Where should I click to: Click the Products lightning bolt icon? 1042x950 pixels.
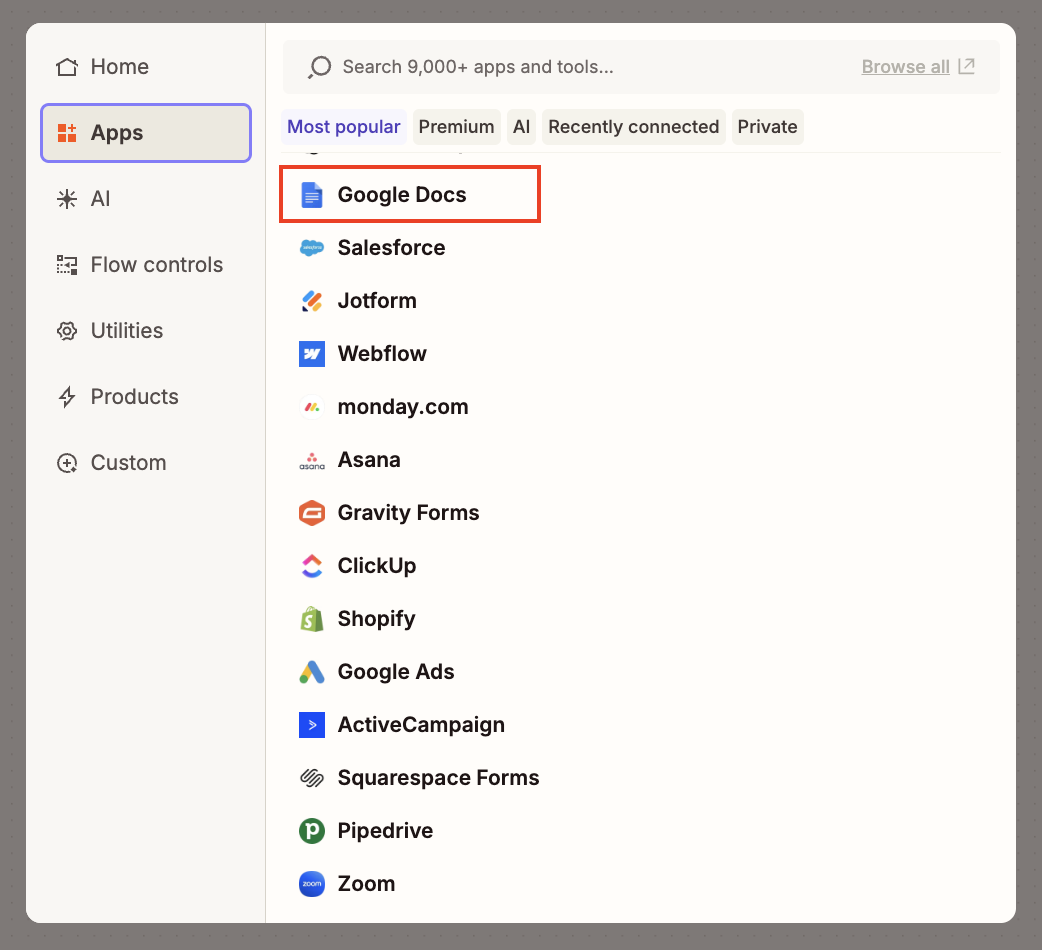[x=67, y=397]
